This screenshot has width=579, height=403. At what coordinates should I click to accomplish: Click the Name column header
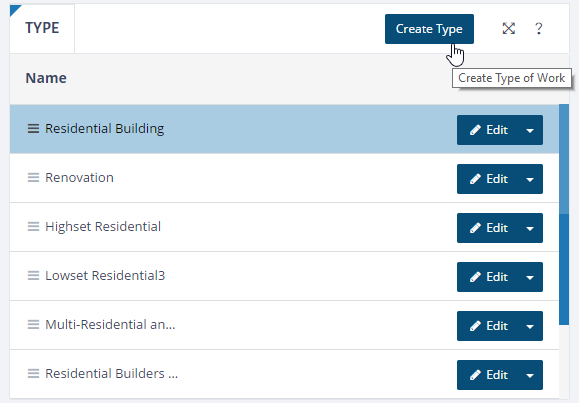(x=46, y=78)
